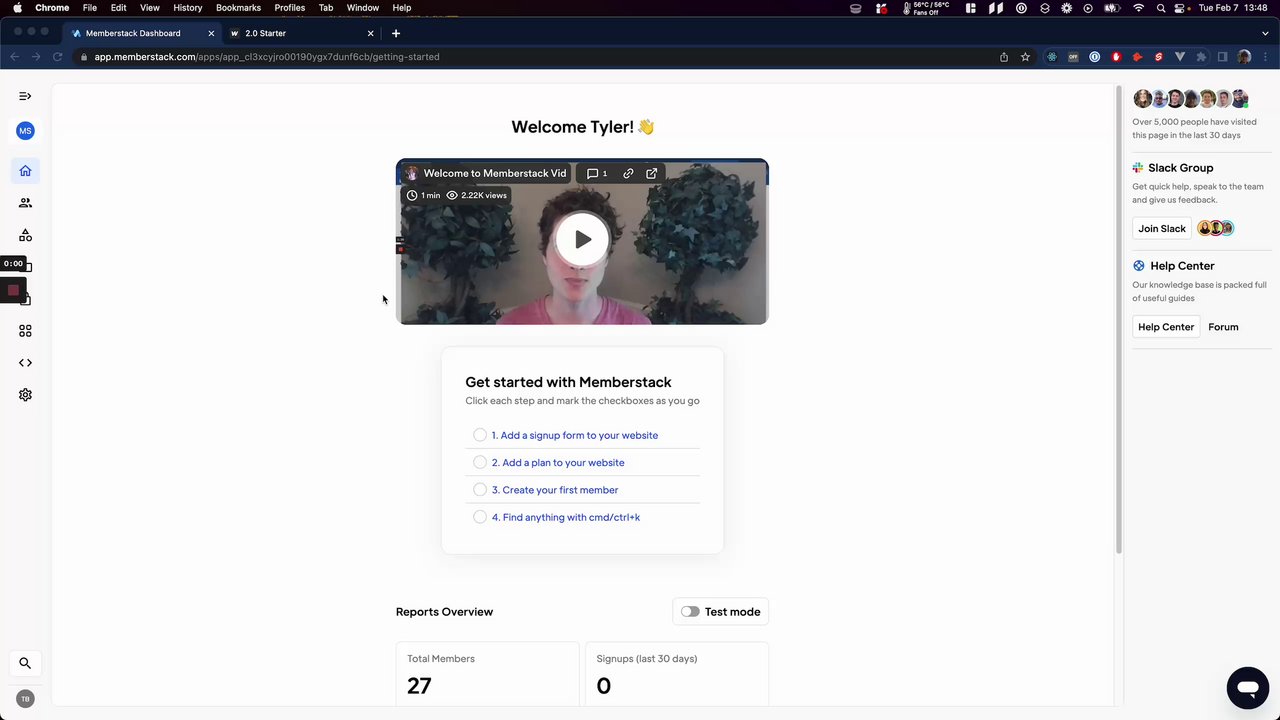Screen dimensions: 1280x720
Task: Click the Signups last 30 days card
Action: tap(677, 675)
